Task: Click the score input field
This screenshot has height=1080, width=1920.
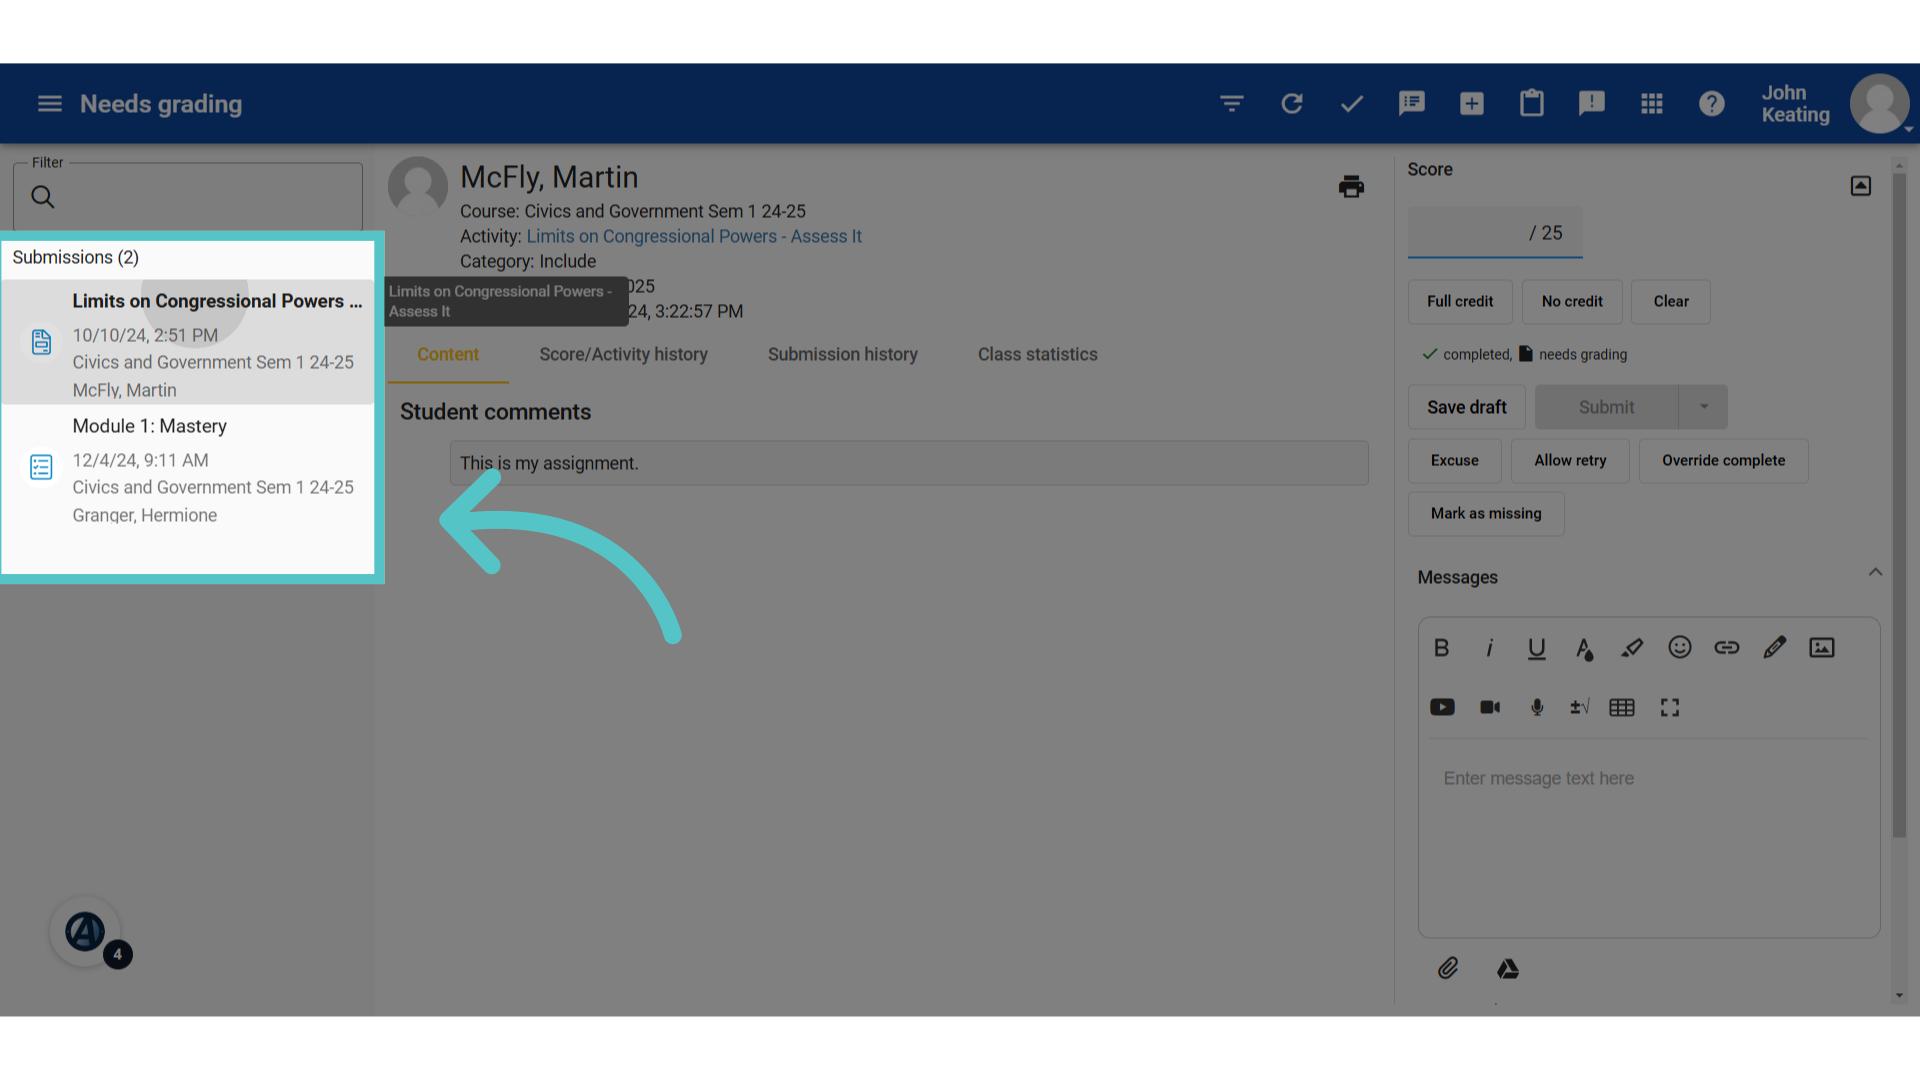Action: tap(1494, 233)
